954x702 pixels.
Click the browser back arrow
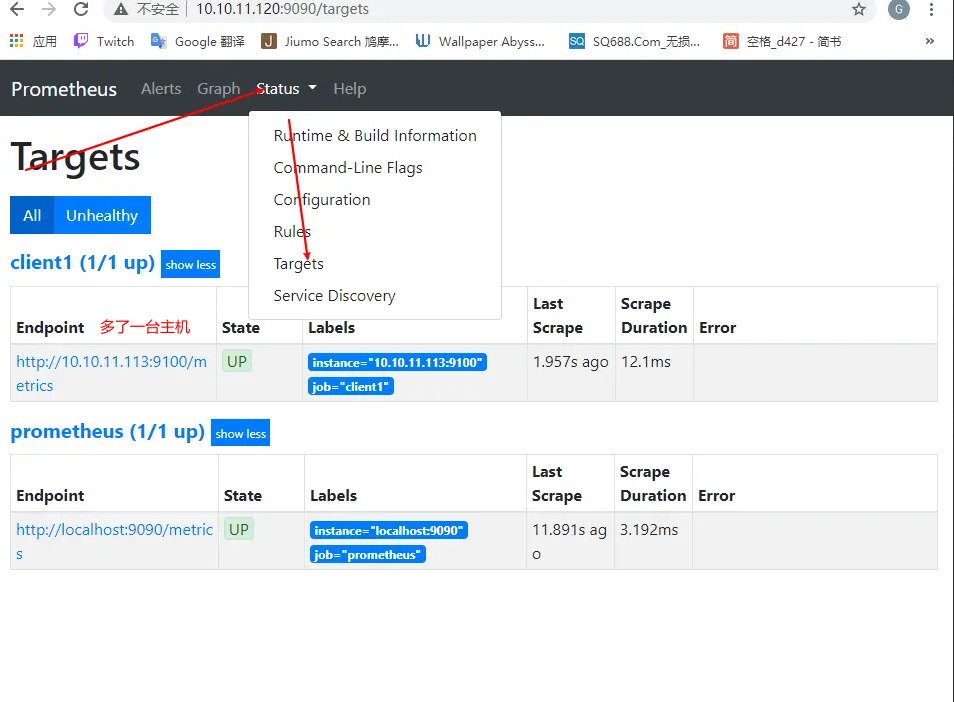tap(17, 10)
